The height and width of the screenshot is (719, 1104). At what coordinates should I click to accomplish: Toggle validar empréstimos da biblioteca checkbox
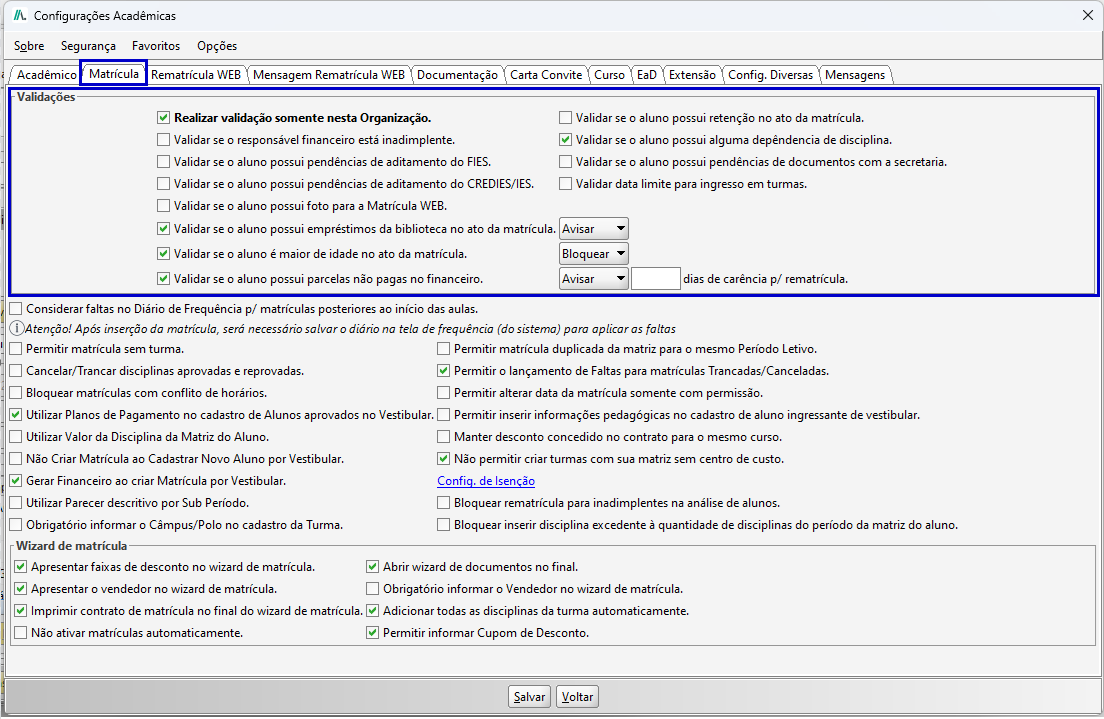point(163,228)
